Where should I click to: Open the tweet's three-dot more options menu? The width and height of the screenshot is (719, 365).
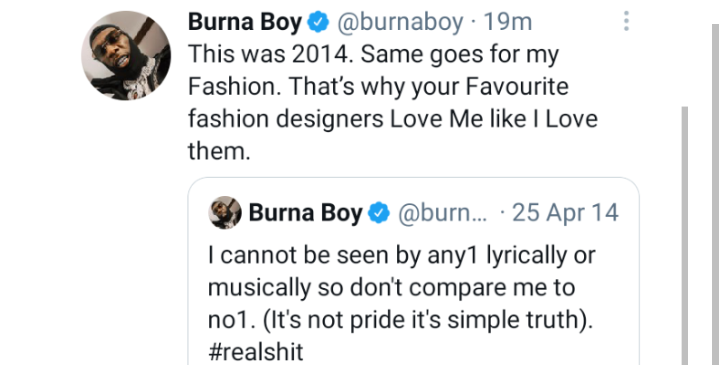click(x=626, y=21)
